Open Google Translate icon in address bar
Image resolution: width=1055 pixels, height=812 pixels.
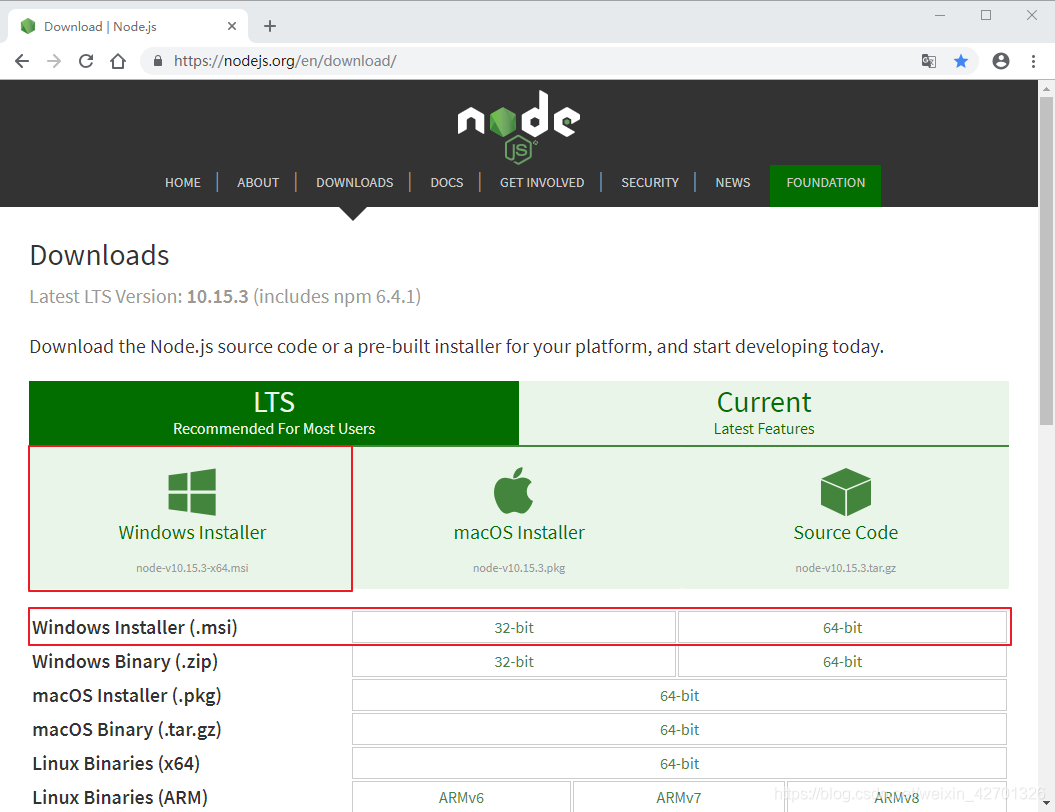point(928,61)
